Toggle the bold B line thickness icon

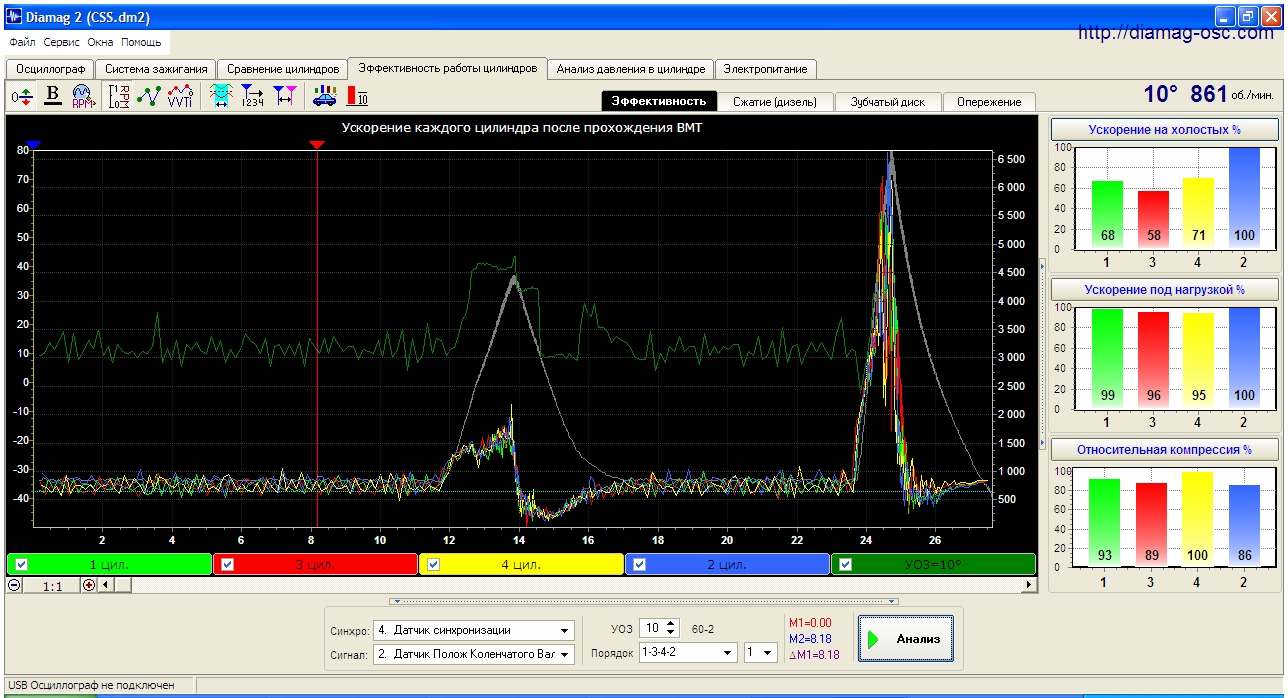54,96
